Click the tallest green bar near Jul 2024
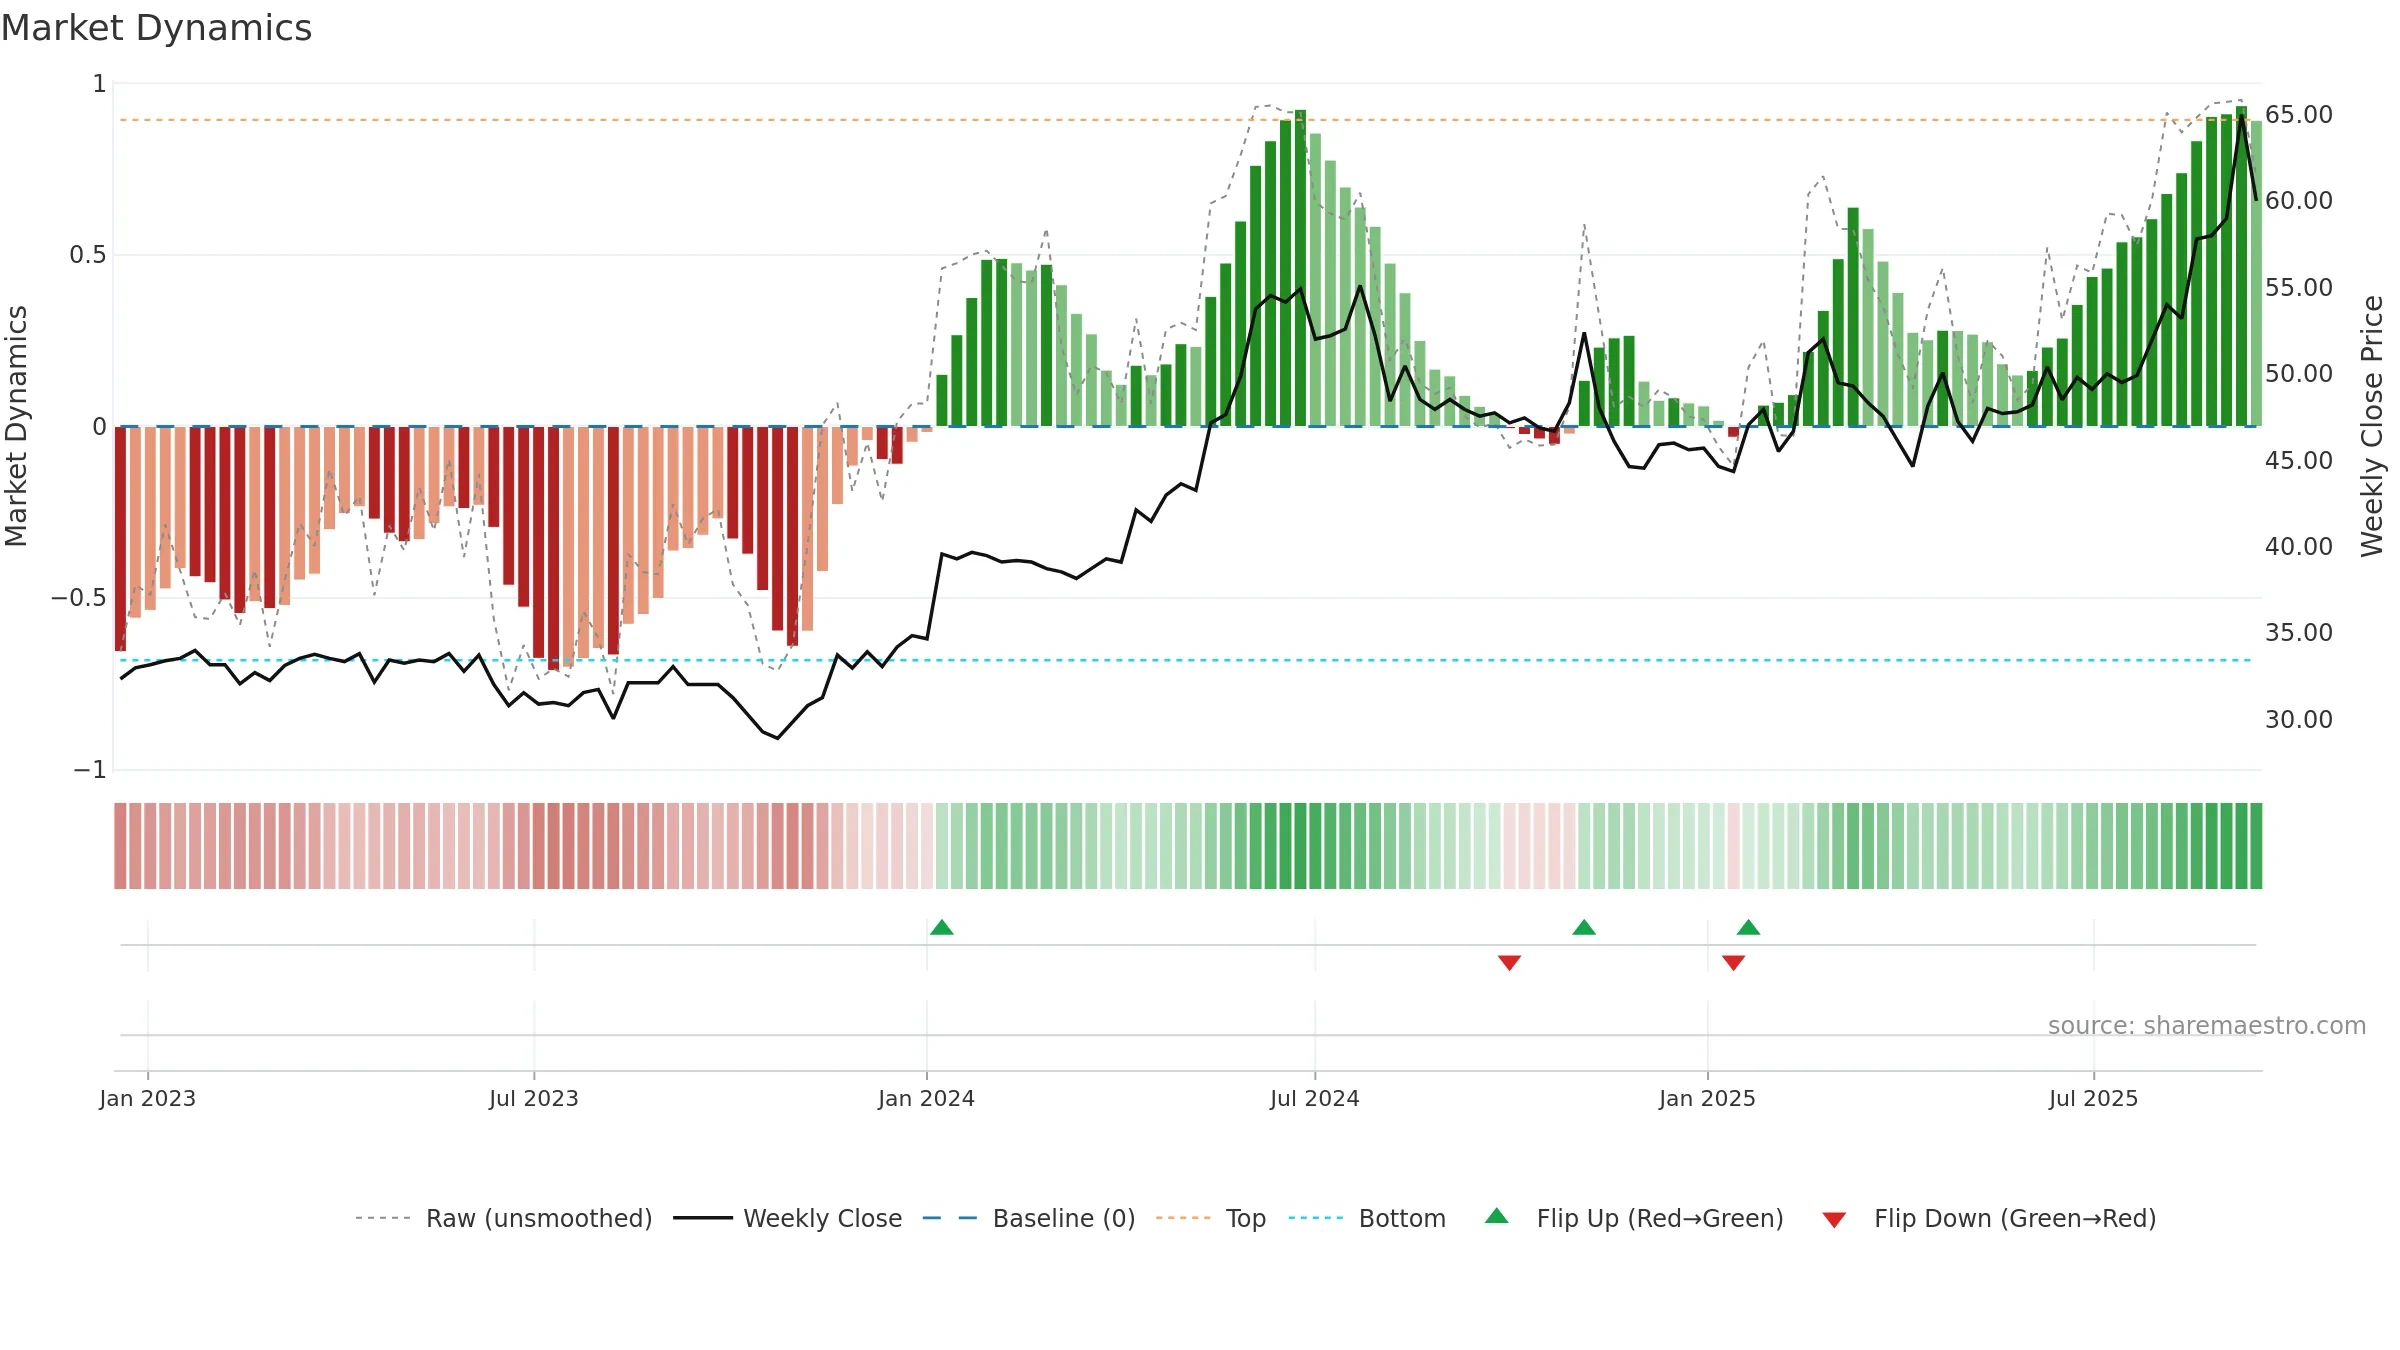The width and height of the screenshot is (2400, 1350). pyautogui.click(x=1300, y=268)
